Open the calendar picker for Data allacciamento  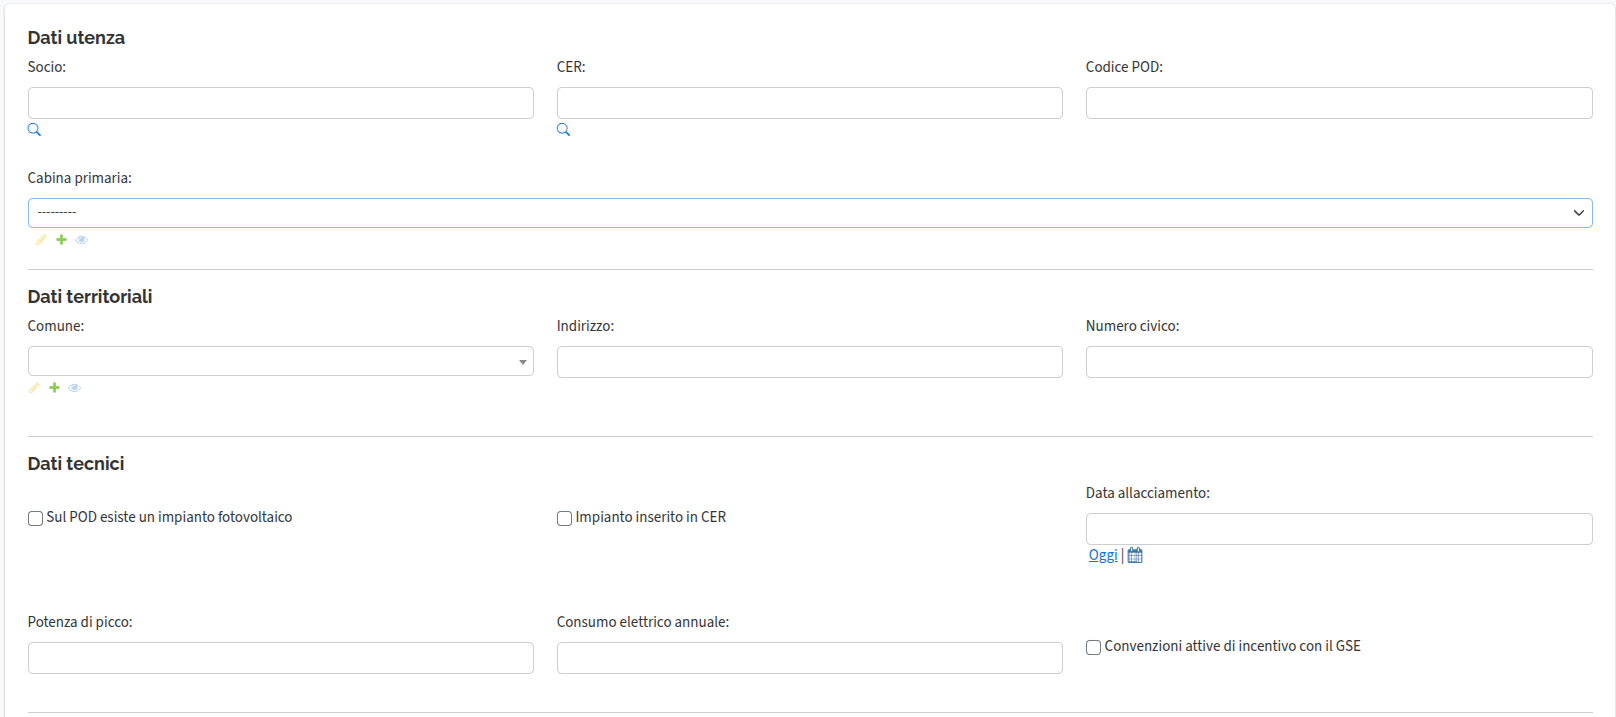[1135, 555]
